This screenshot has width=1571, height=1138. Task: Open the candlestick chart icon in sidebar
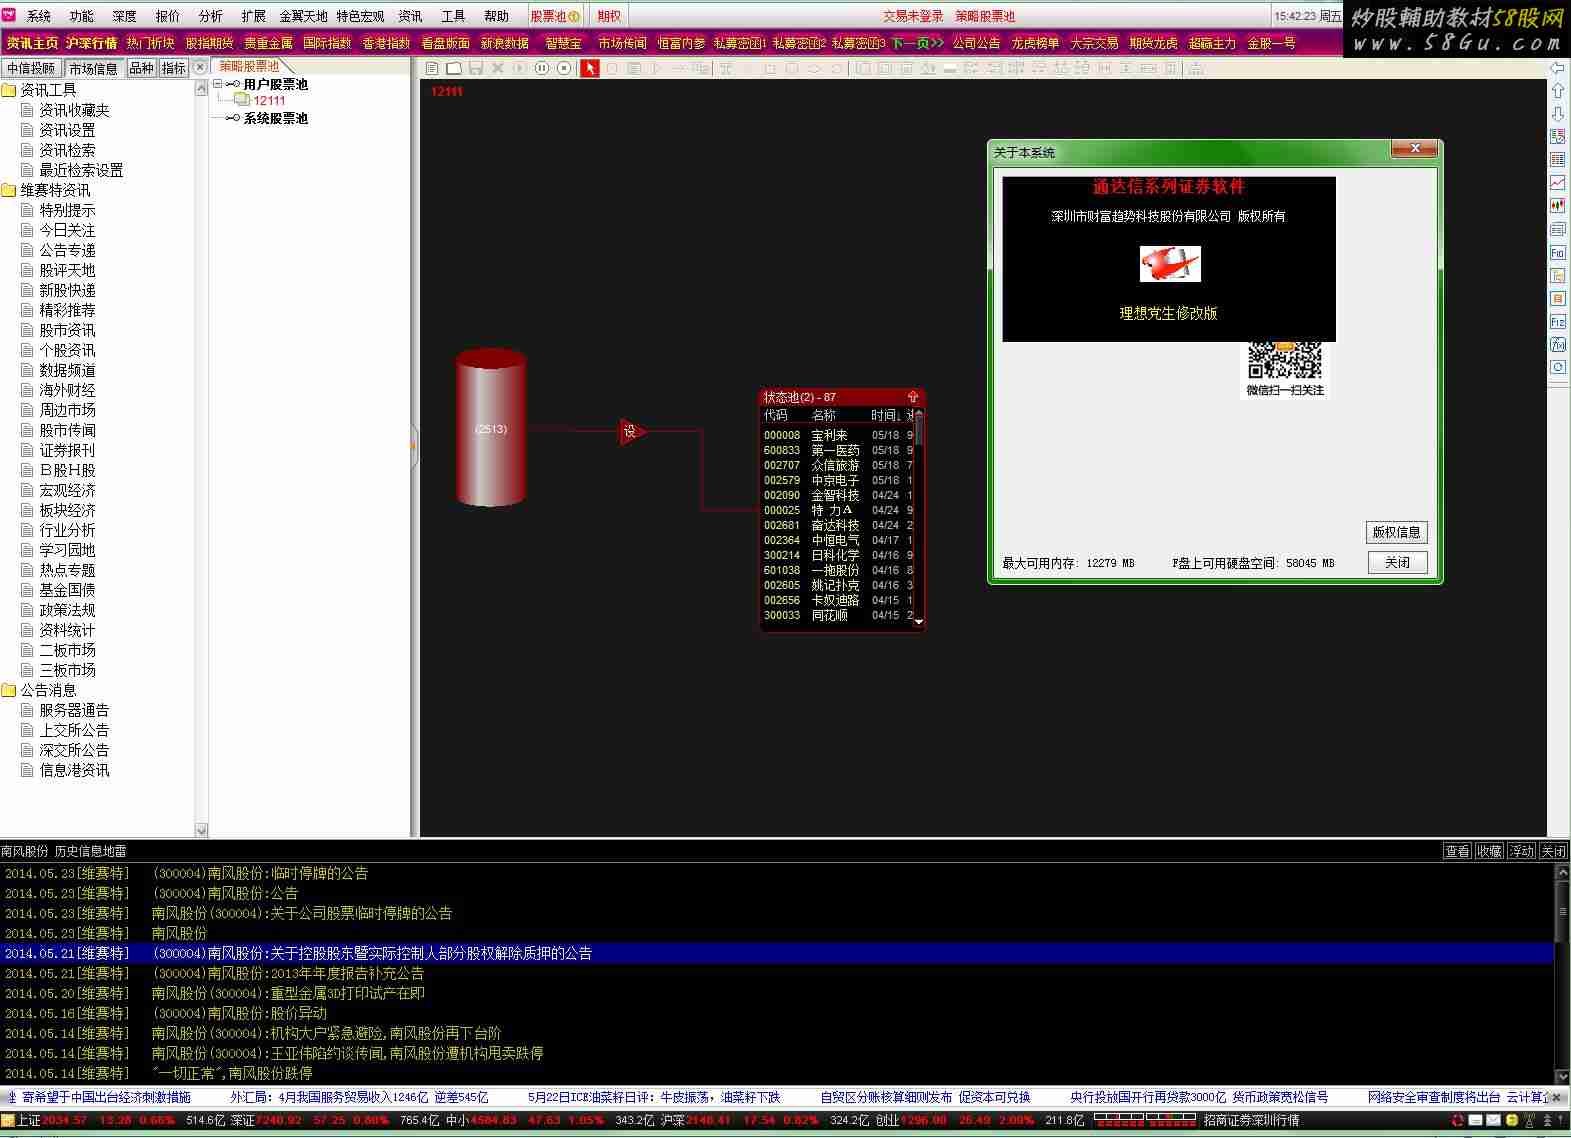[1558, 205]
